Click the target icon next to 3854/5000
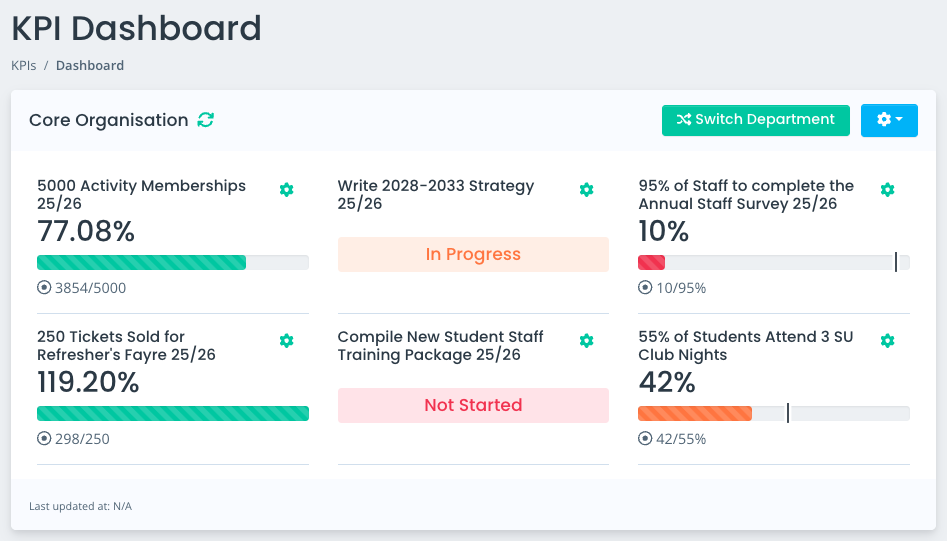Screen dimensions: 947x541 (x=44, y=288)
